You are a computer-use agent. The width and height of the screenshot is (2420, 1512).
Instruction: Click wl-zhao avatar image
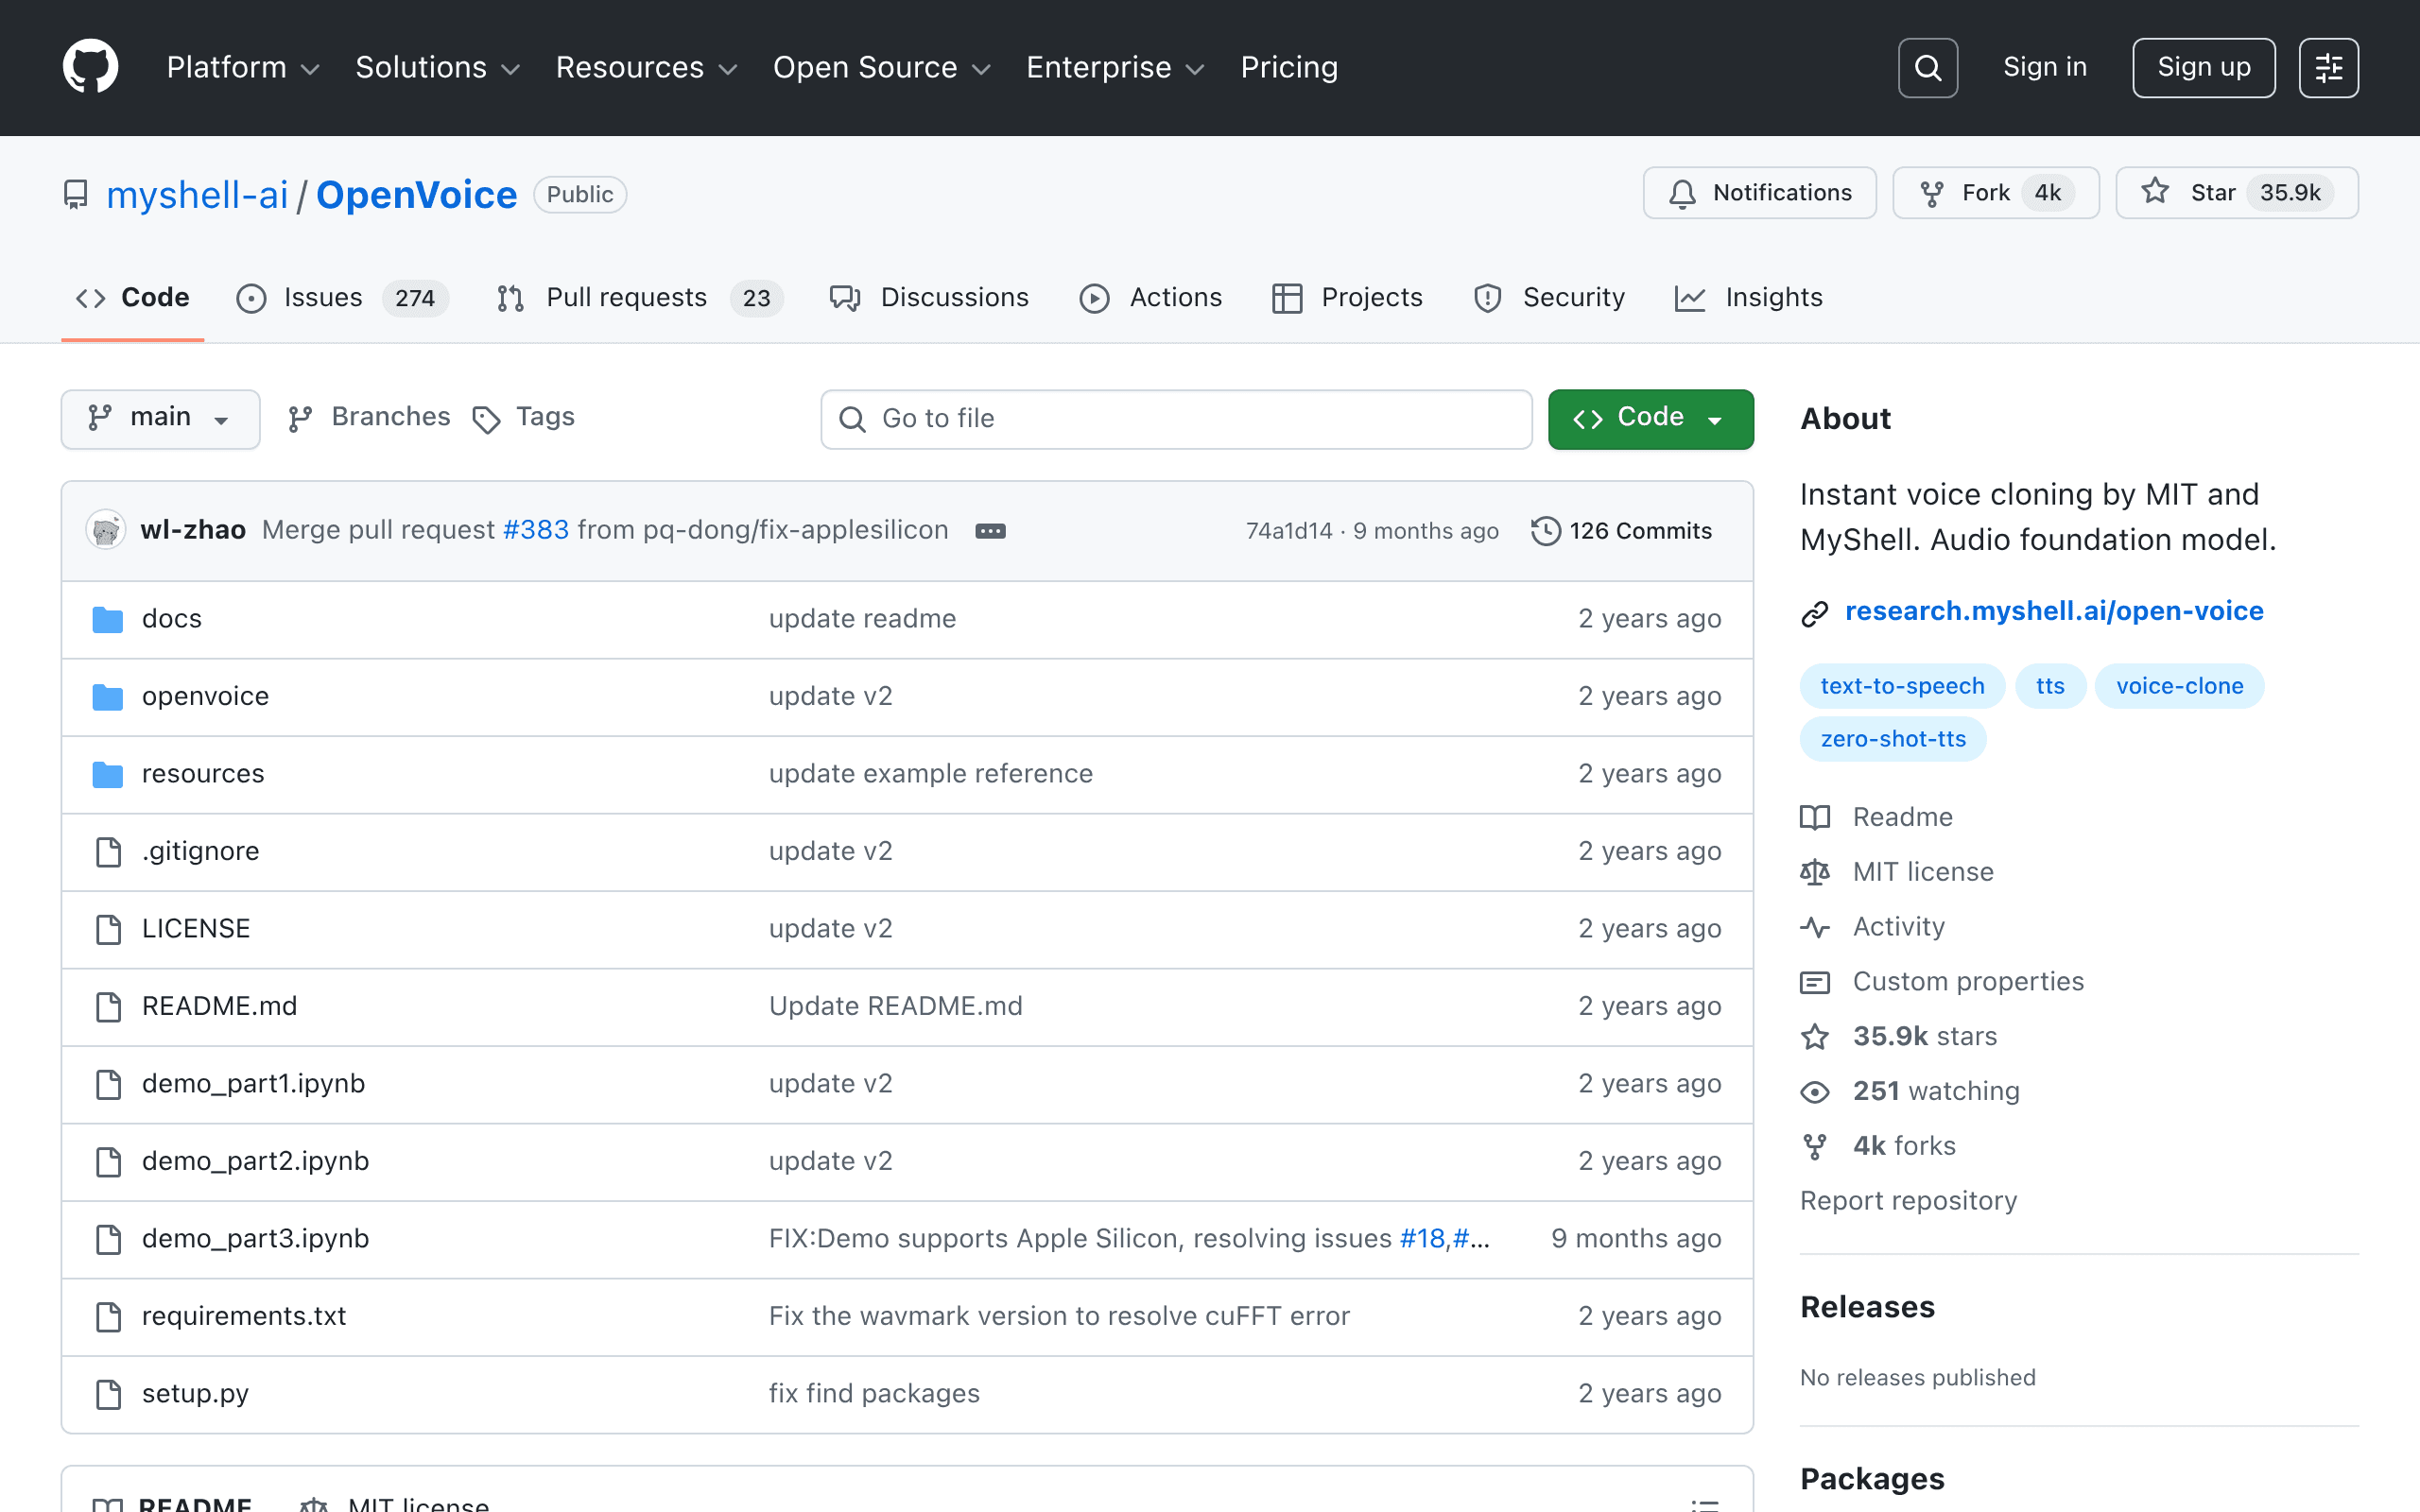(x=105, y=529)
